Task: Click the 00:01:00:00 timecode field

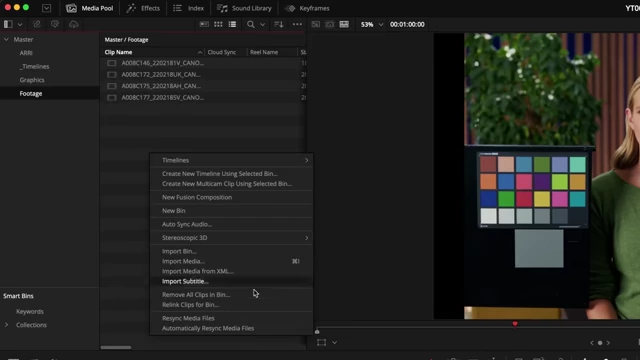Action: (x=407, y=24)
